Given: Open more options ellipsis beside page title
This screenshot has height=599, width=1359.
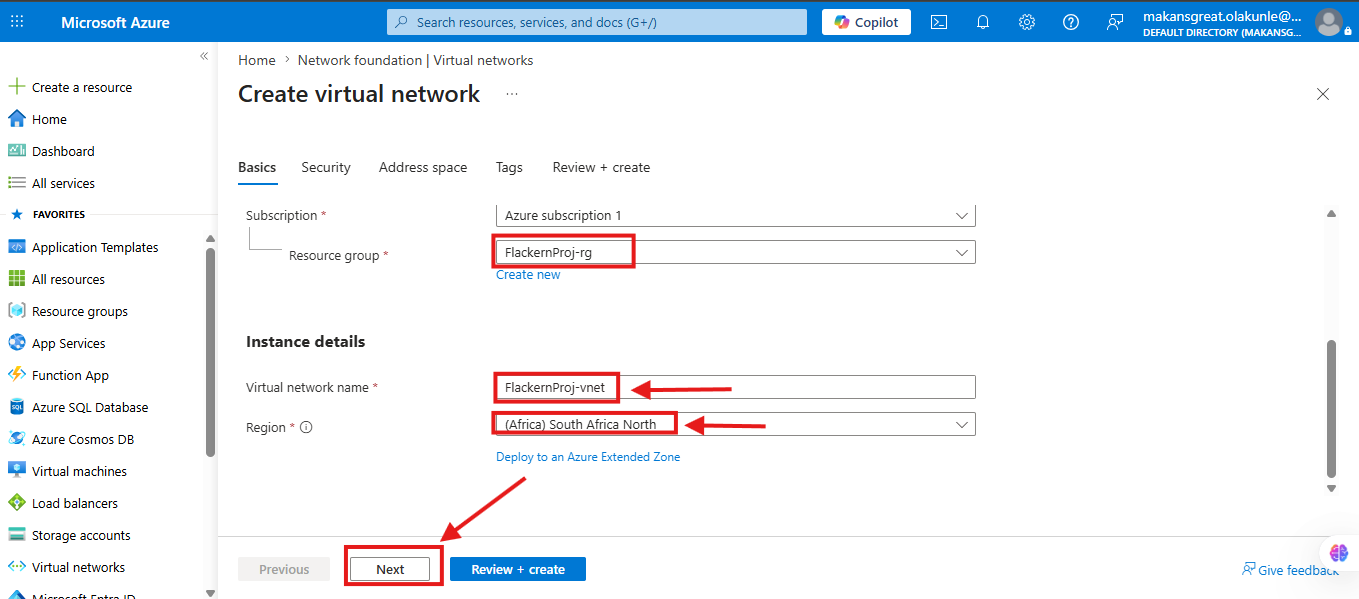Looking at the screenshot, I should click(x=512, y=94).
